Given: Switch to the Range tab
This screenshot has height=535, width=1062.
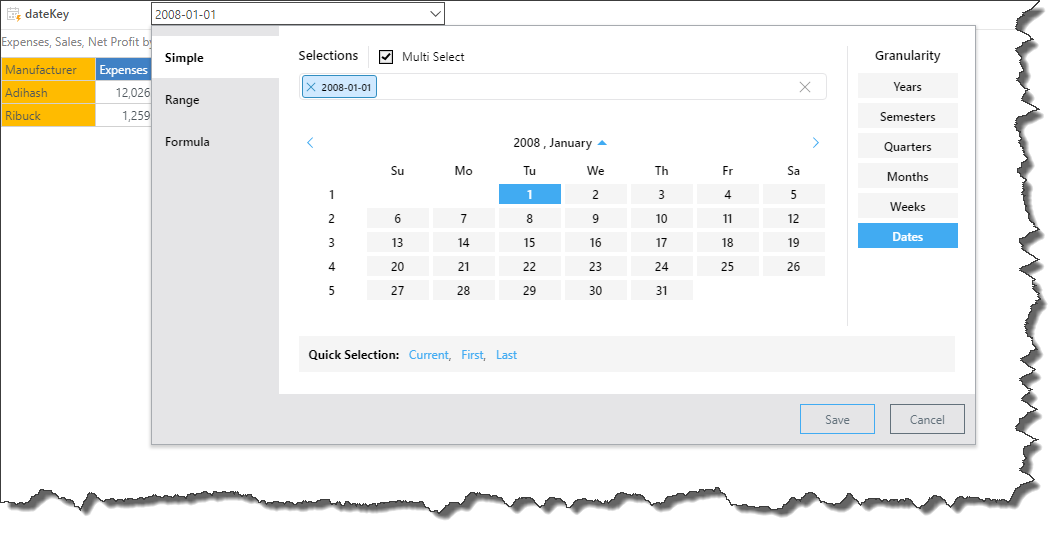Looking at the screenshot, I should click(182, 100).
